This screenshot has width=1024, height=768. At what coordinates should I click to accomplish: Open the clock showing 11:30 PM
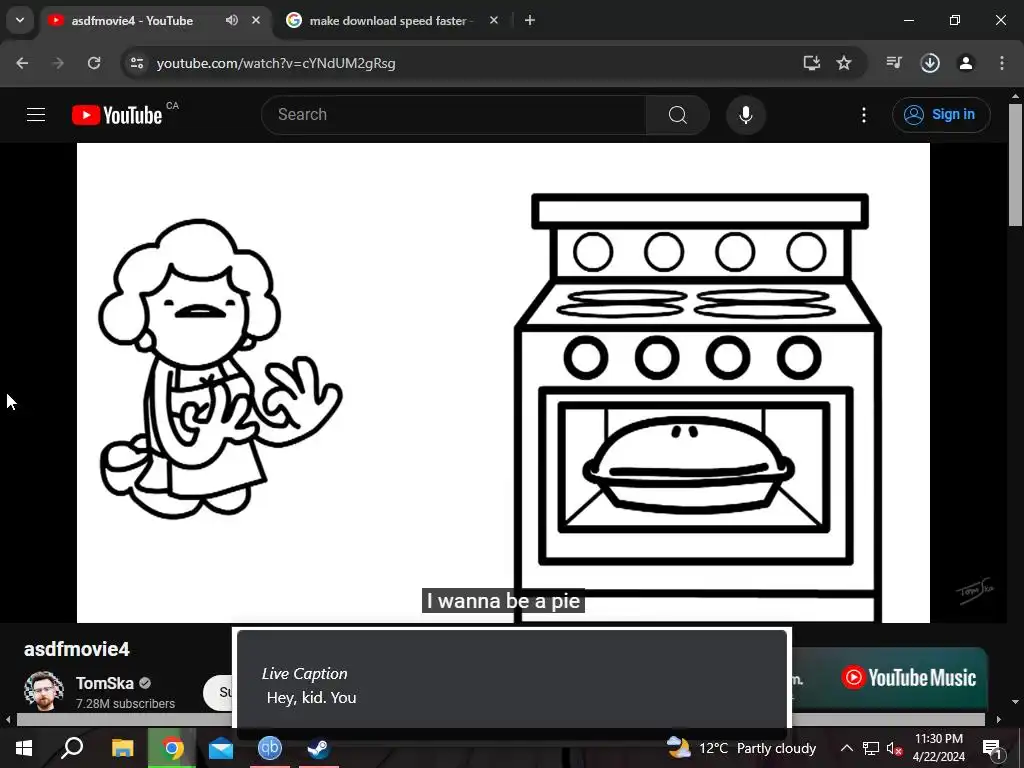(938, 748)
